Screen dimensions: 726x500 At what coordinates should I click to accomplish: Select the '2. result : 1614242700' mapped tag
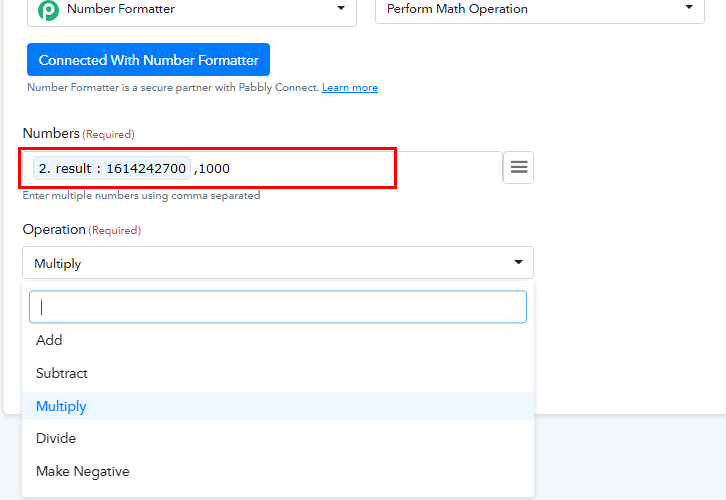(112, 168)
